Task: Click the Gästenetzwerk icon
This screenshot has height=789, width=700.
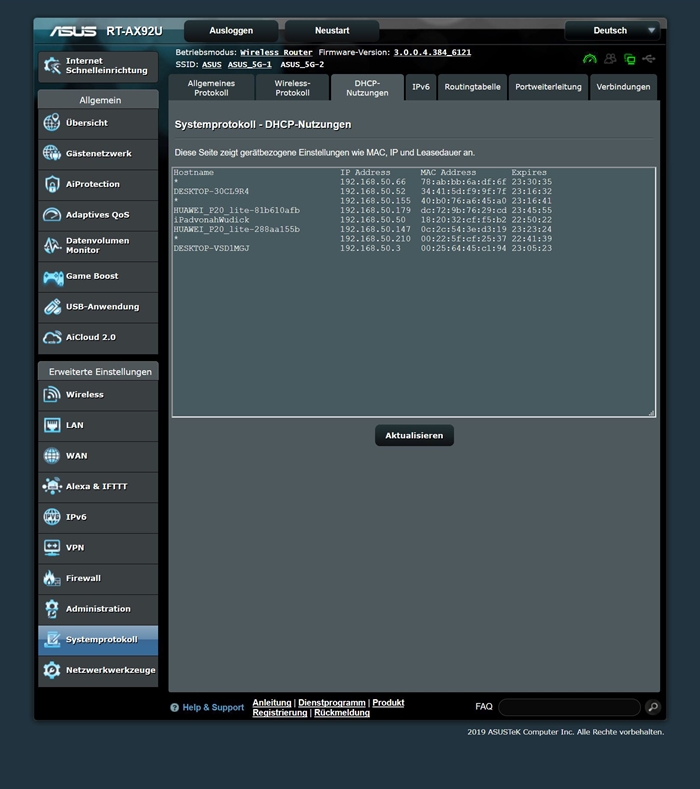Action: coord(52,153)
